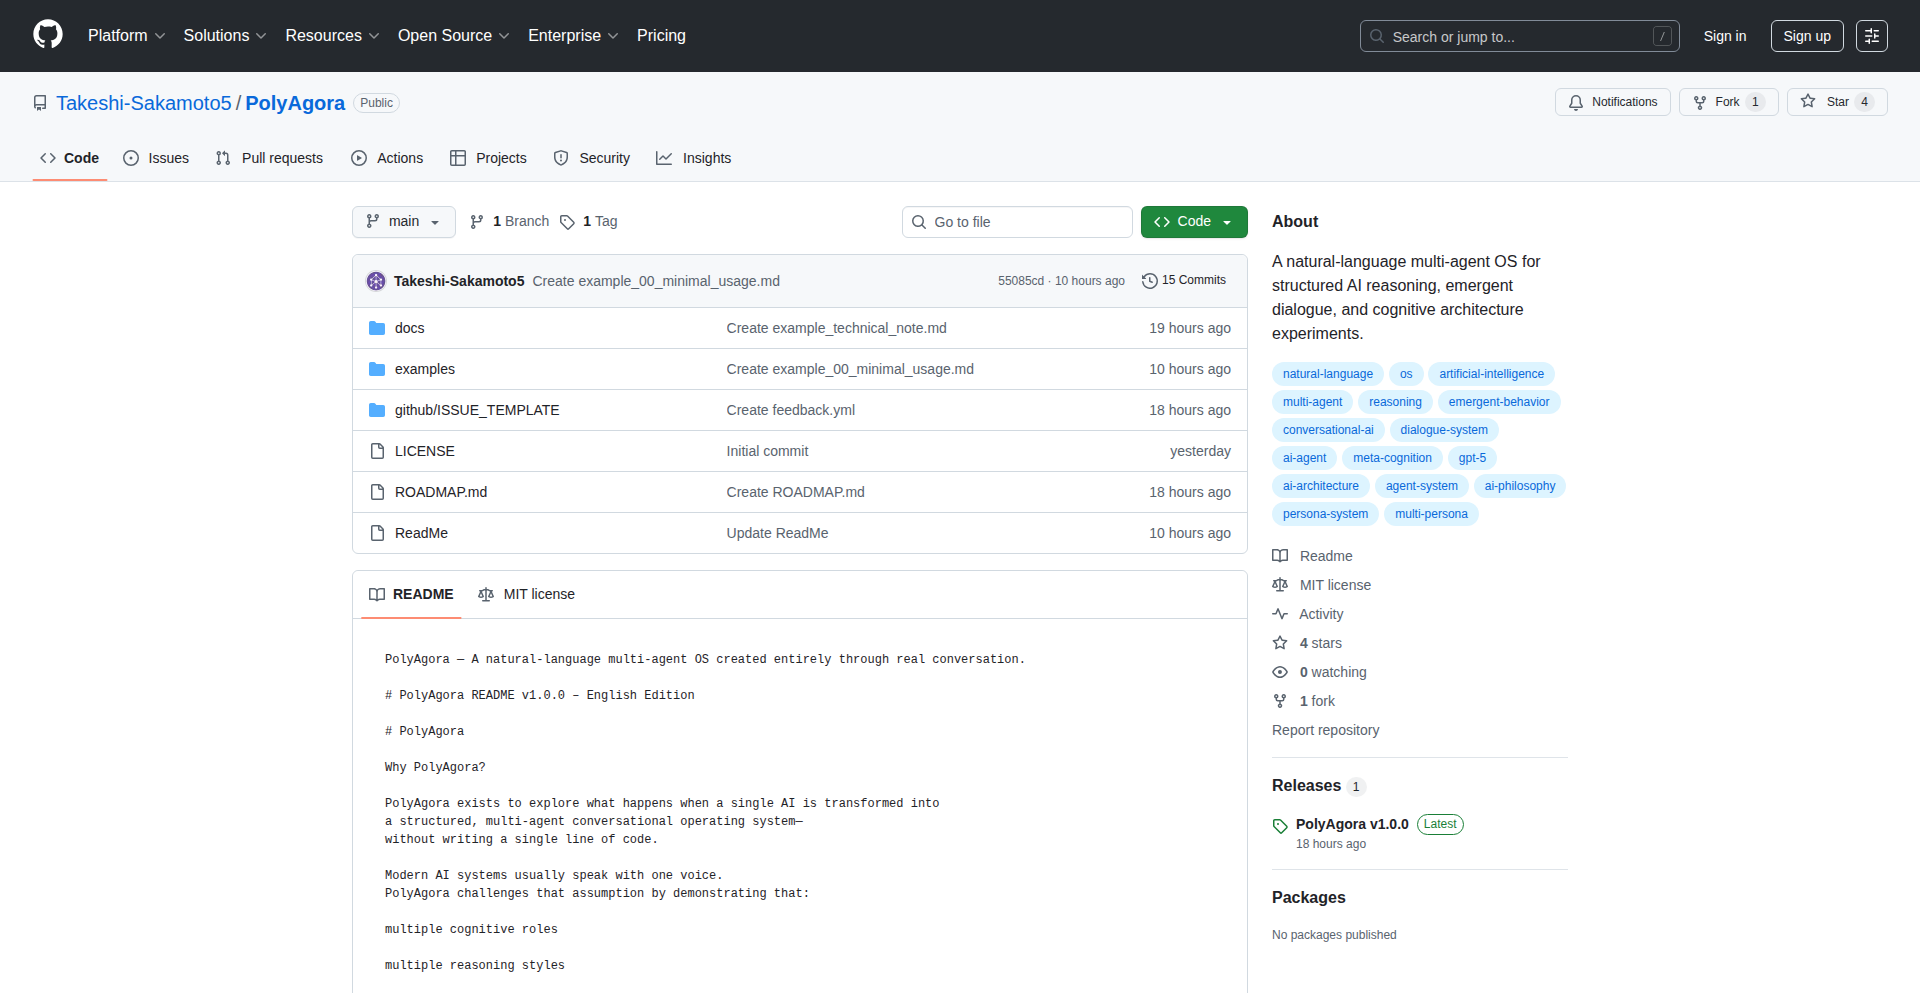Fork the PolyAgora repository
The image size is (1920, 993).
tap(1717, 102)
